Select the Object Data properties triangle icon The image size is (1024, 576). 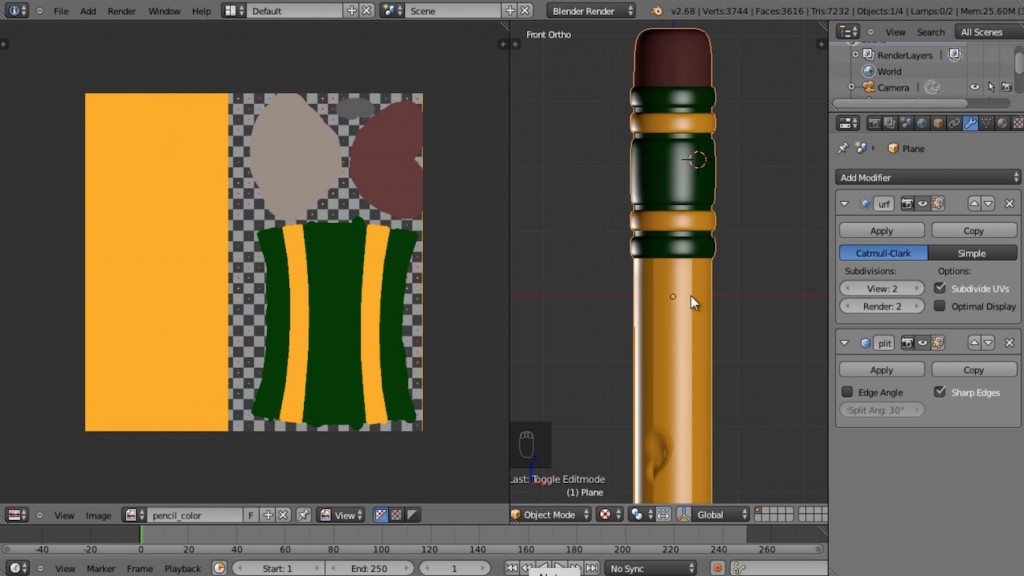(x=986, y=122)
